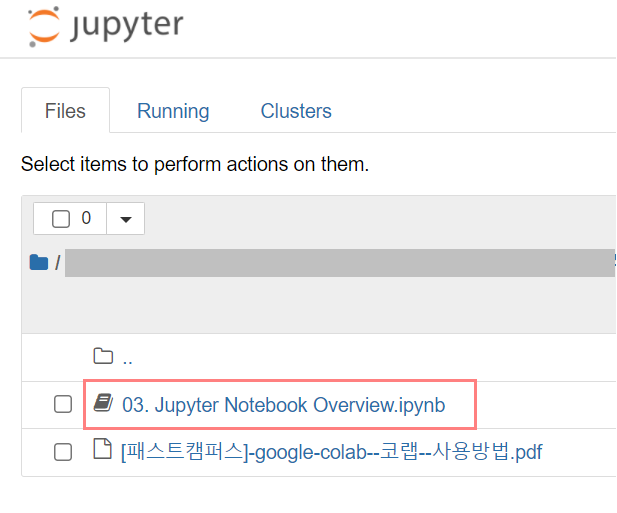
Task: Click the selected count '0' label
Action: click(86, 218)
